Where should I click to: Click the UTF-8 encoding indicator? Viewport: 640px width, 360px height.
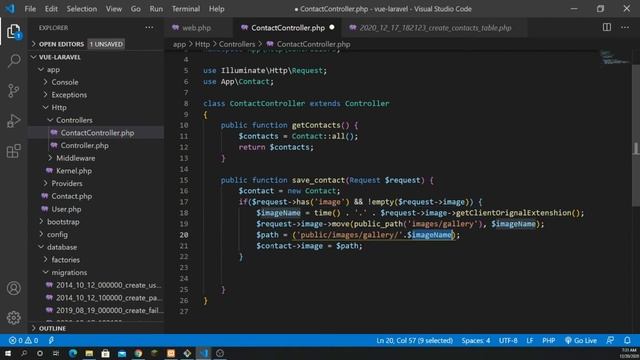coord(508,340)
